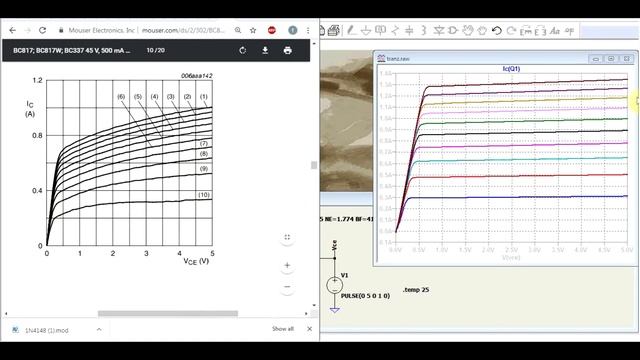The image size is (640, 360).
Task: Click the V1 voltage source symbol
Action: 334,285
